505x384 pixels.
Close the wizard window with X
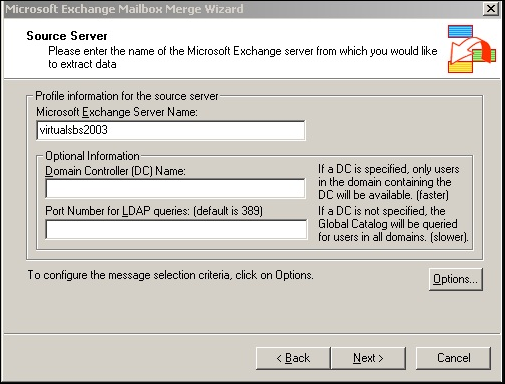[x=491, y=8]
